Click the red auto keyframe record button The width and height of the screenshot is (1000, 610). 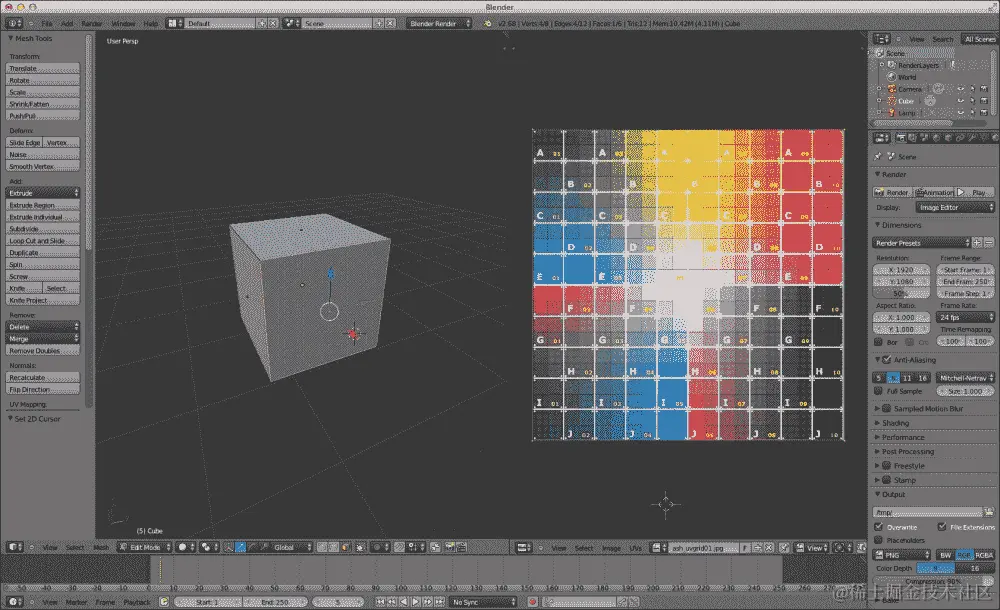pyautogui.click(x=533, y=602)
